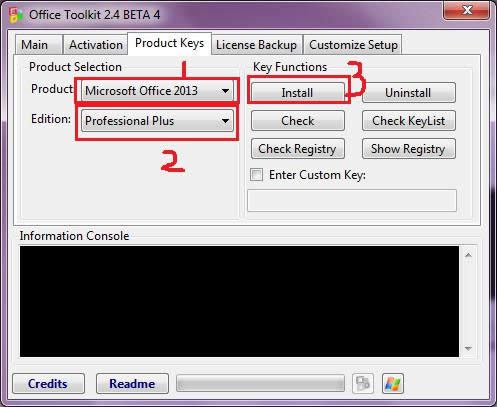
Task: Close the Office Toolkit window
Action: pyautogui.click(x=467, y=10)
